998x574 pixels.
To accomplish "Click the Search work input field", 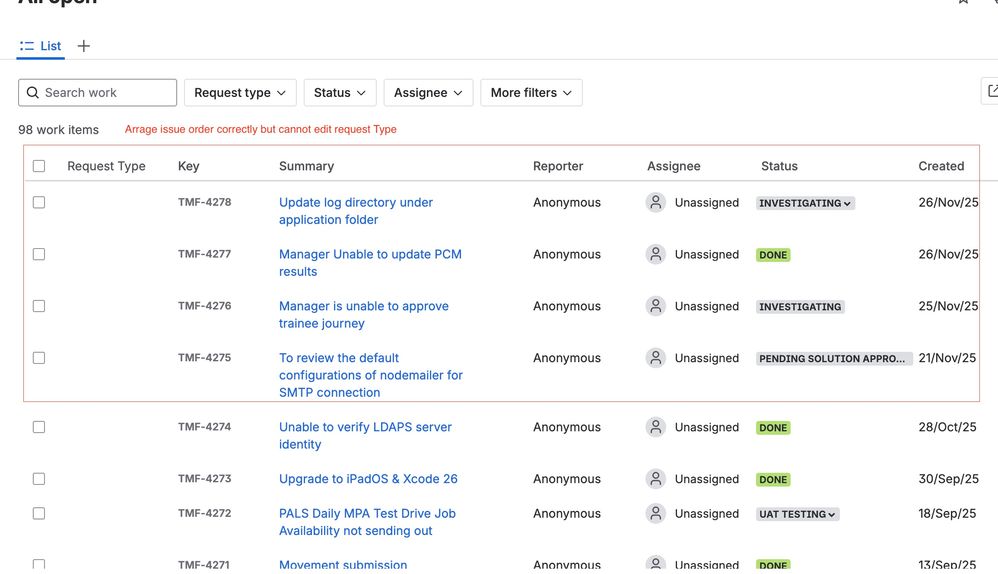I will 107,93.
